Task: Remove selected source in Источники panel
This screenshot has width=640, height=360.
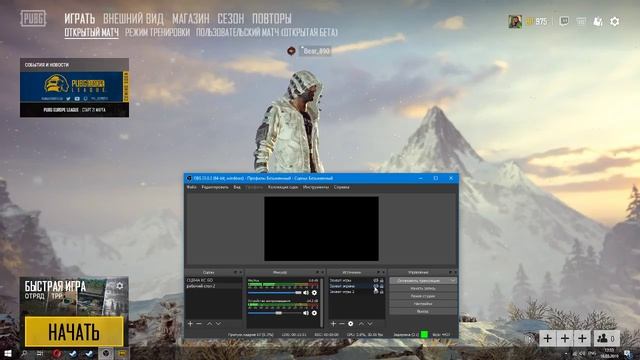Action: [342, 324]
